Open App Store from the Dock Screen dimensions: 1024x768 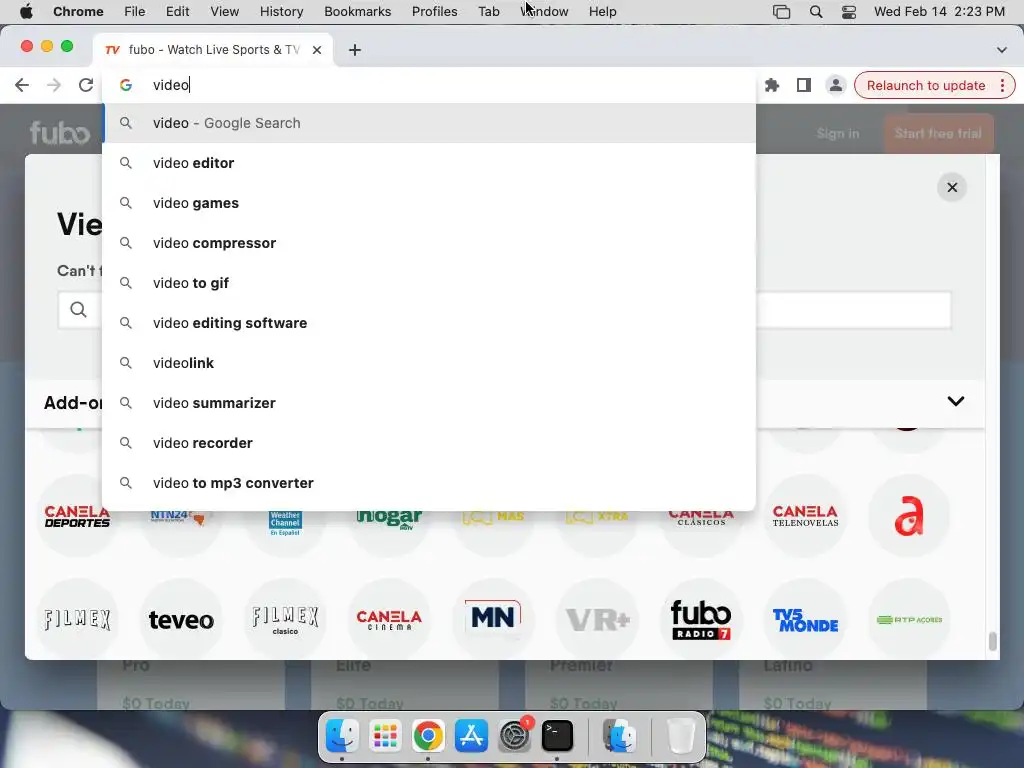tap(472, 736)
